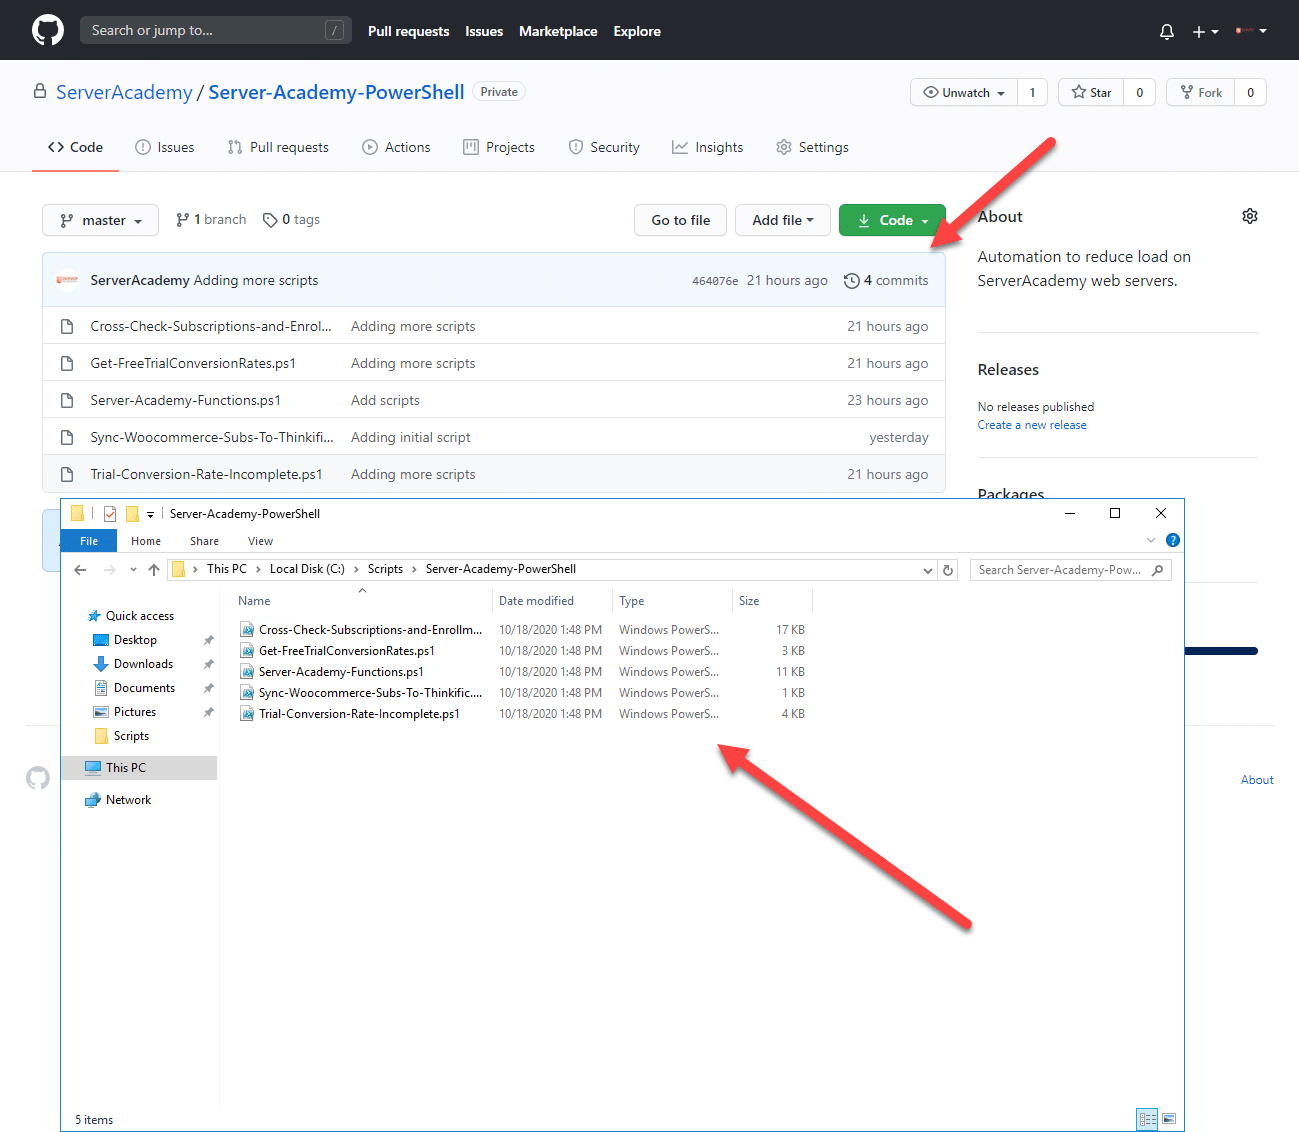Screen dimensions: 1299x1132
Task: Open the View ribbon tab in Explorer
Action: 260,540
